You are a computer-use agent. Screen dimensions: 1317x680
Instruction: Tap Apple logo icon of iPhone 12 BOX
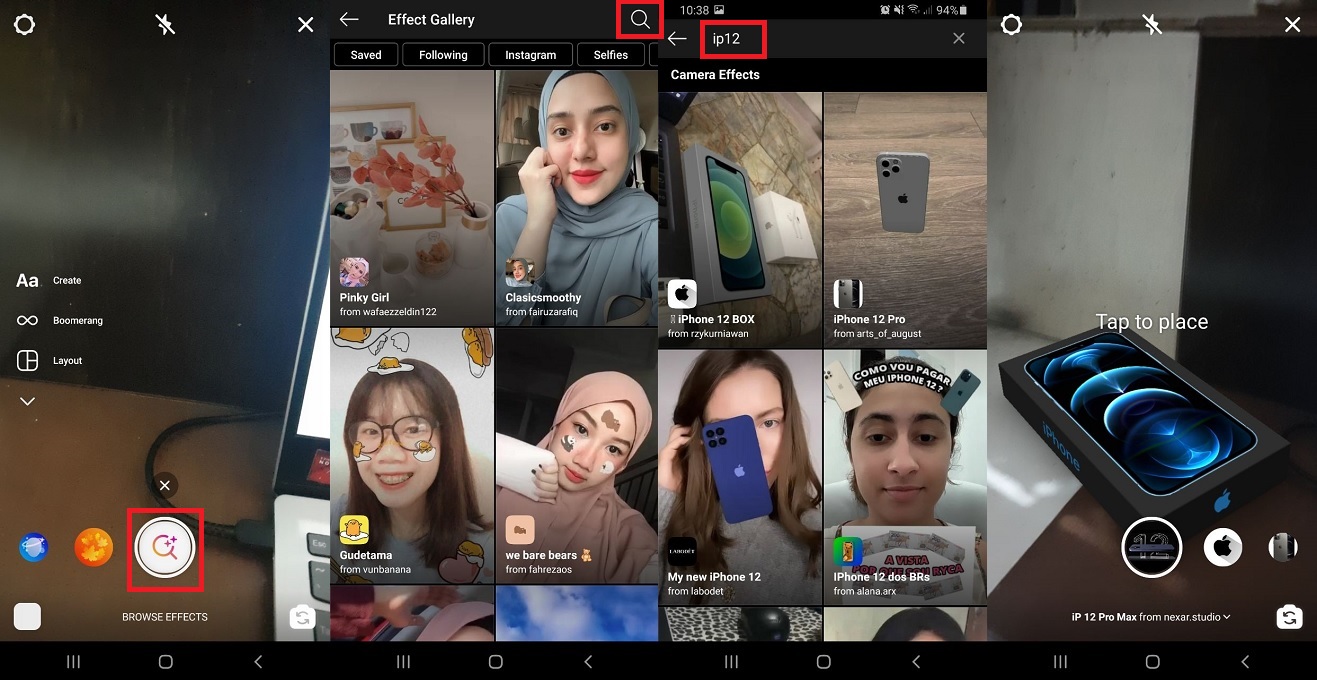point(682,294)
